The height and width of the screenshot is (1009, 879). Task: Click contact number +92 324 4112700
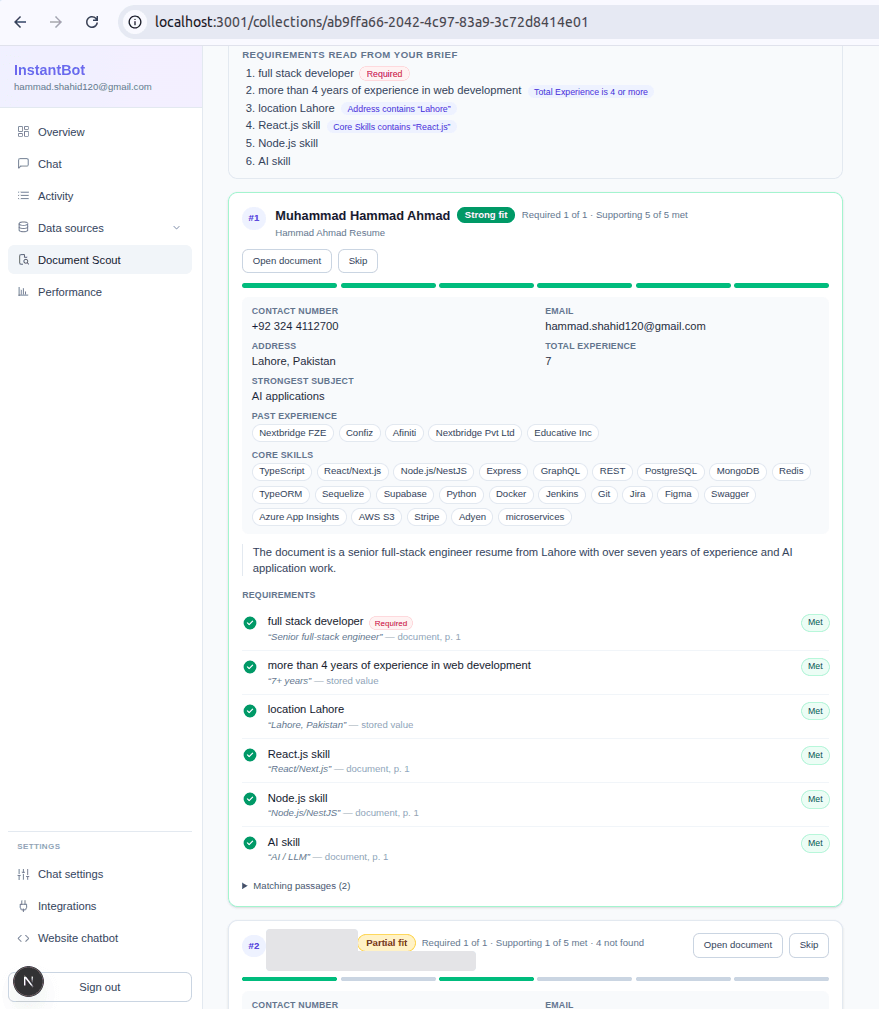(295, 326)
